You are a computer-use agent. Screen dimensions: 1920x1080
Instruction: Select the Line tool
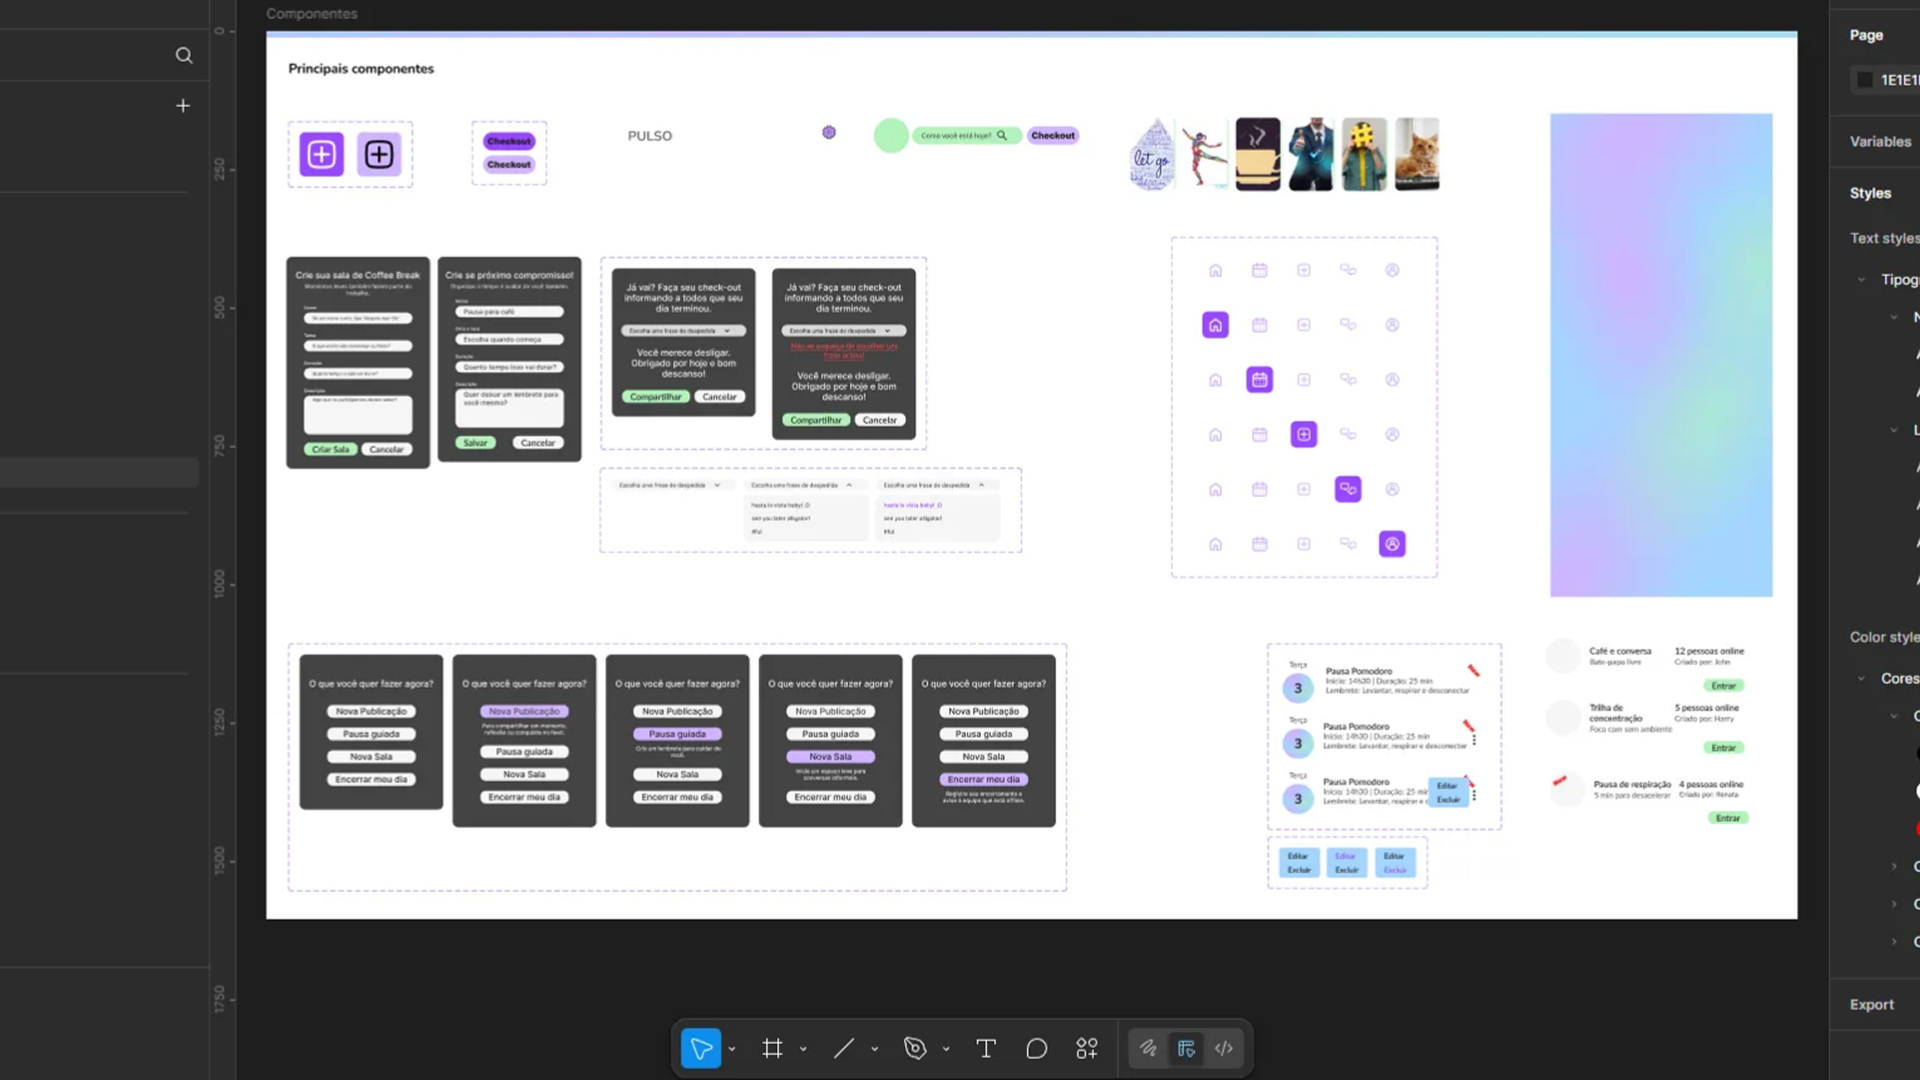pyautogui.click(x=844, y=1048)
